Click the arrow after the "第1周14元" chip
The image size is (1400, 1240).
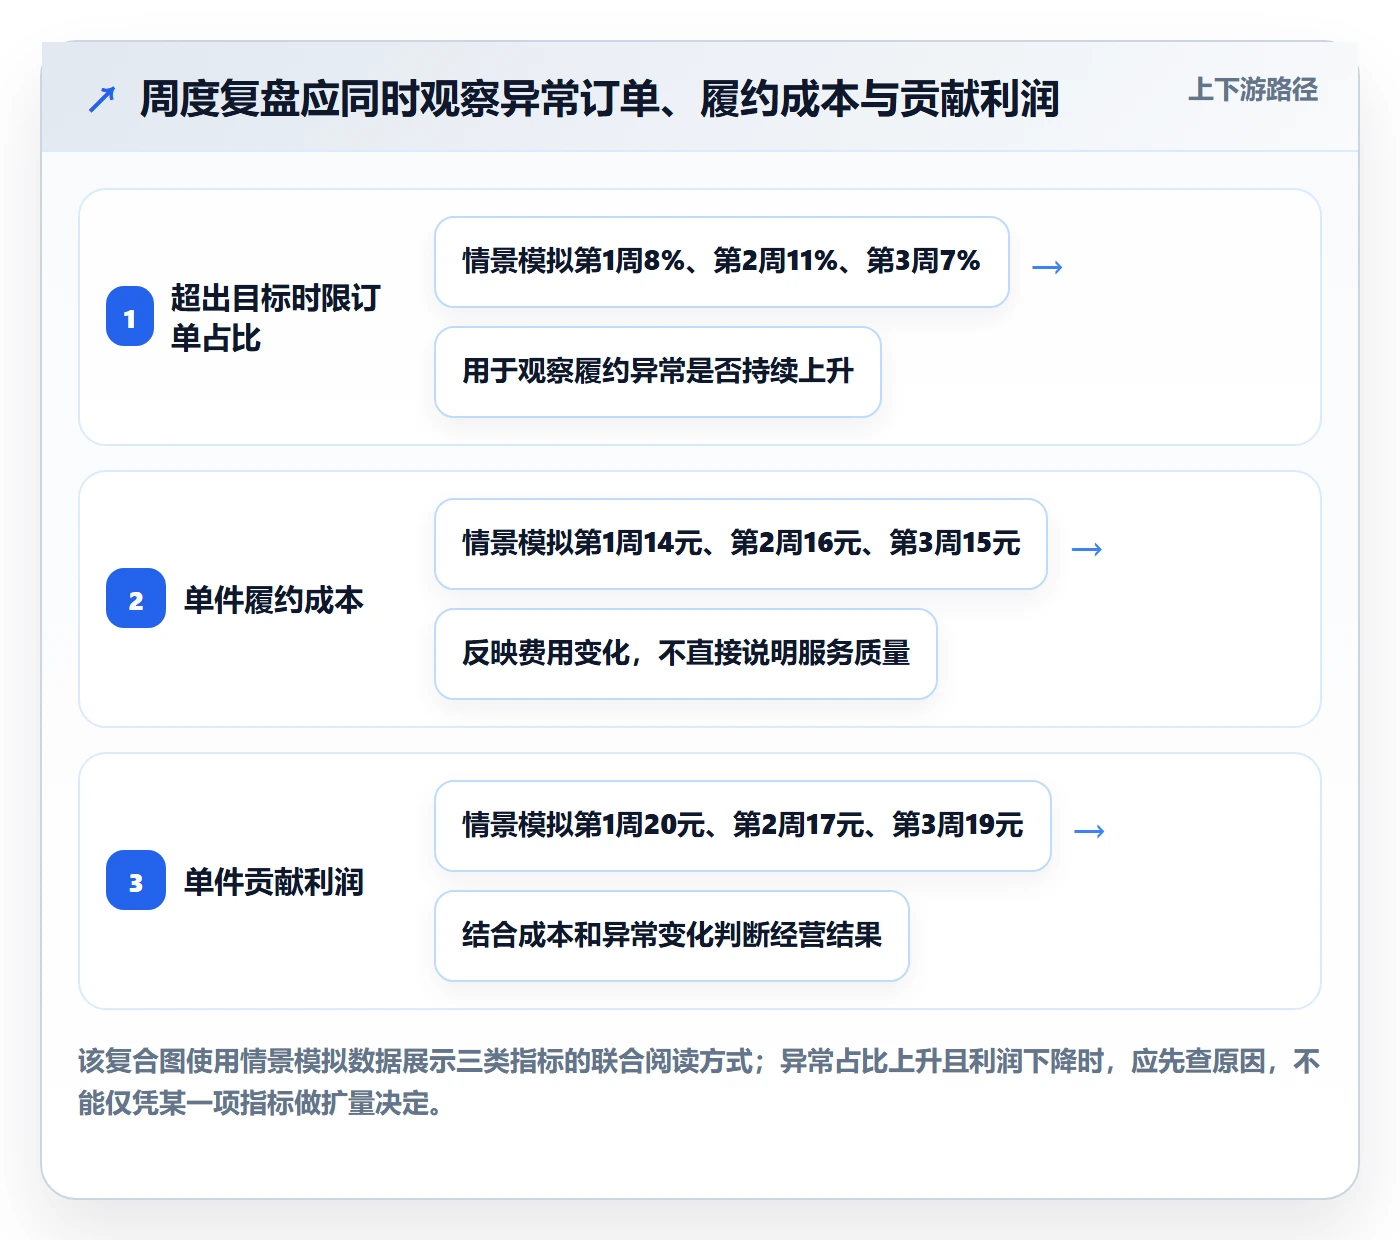[1087, 549]
